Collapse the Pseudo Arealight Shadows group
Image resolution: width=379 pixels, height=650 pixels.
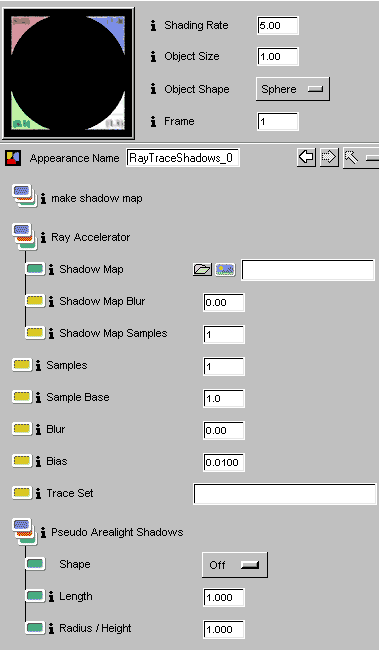tap(24, 532)
